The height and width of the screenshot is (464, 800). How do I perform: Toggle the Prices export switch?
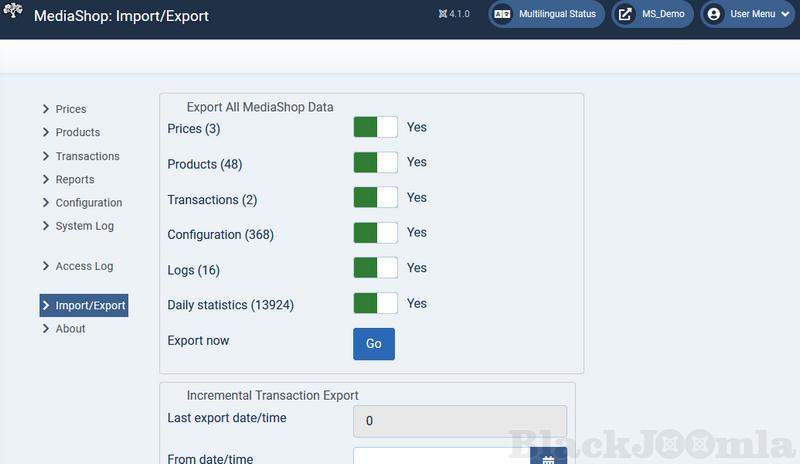(x=375, y=127)
